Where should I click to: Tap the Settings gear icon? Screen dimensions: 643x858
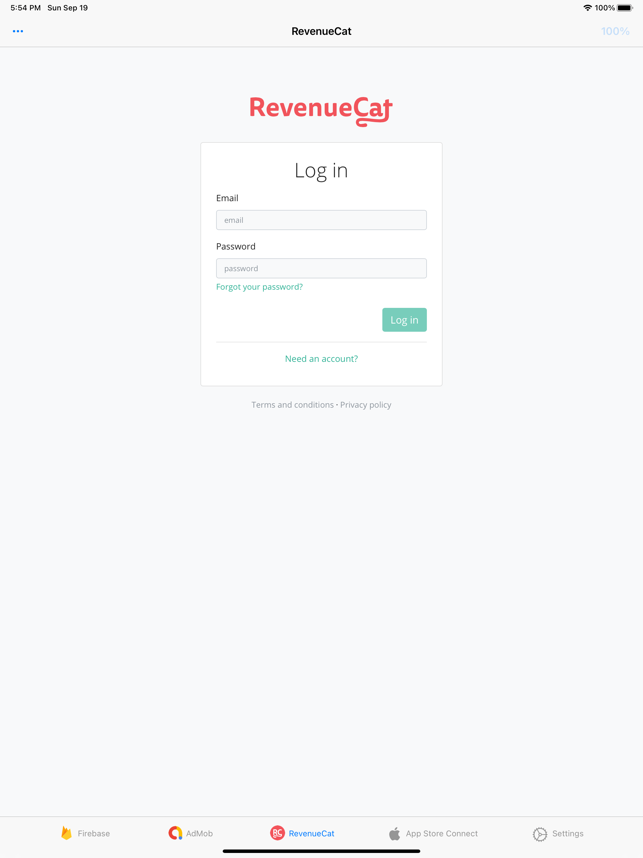(x=540, y=833)
